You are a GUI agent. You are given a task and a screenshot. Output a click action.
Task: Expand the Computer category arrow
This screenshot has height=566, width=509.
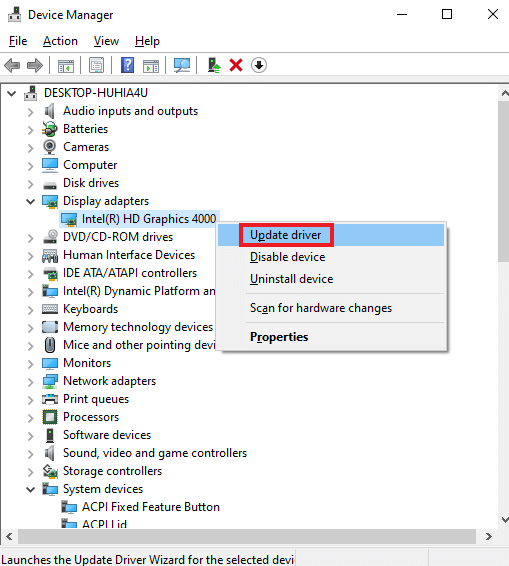click(31, 166)
